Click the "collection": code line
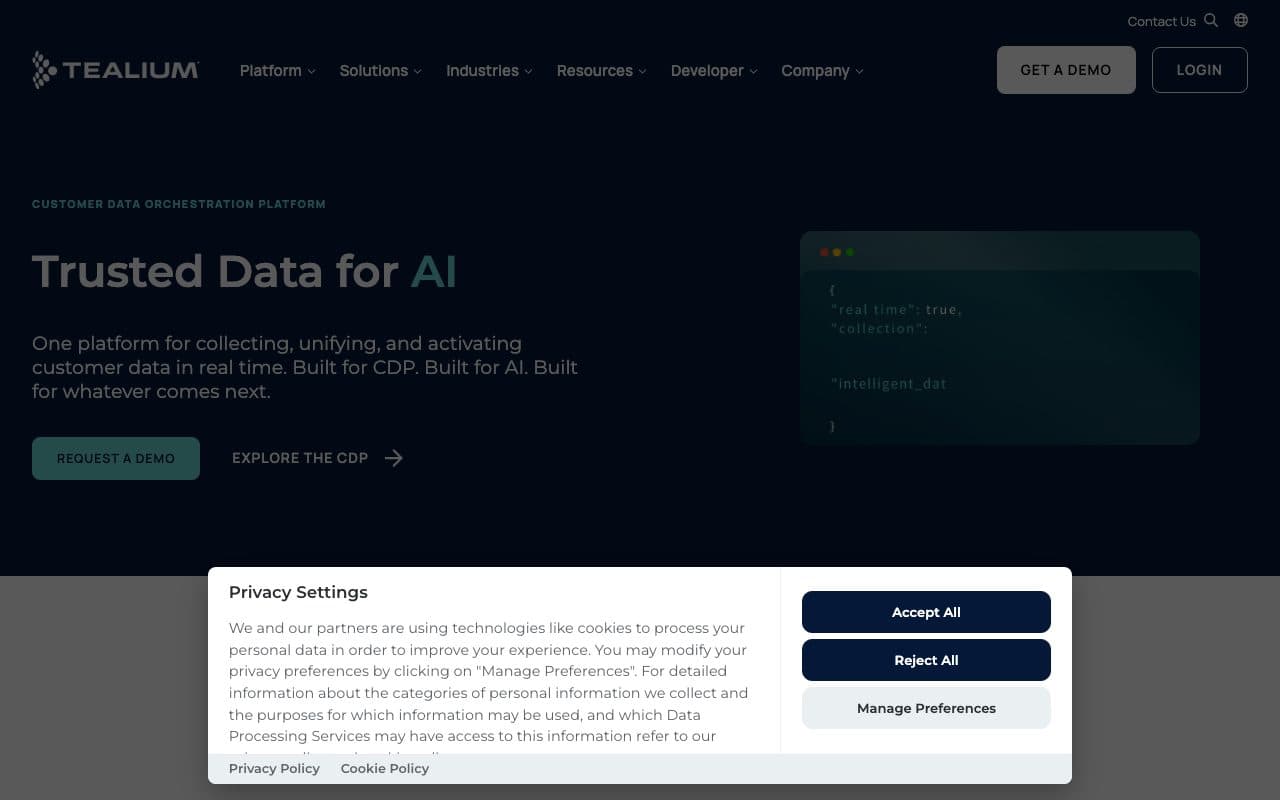Screen dimensions: 1280x800 coord(879,328)
